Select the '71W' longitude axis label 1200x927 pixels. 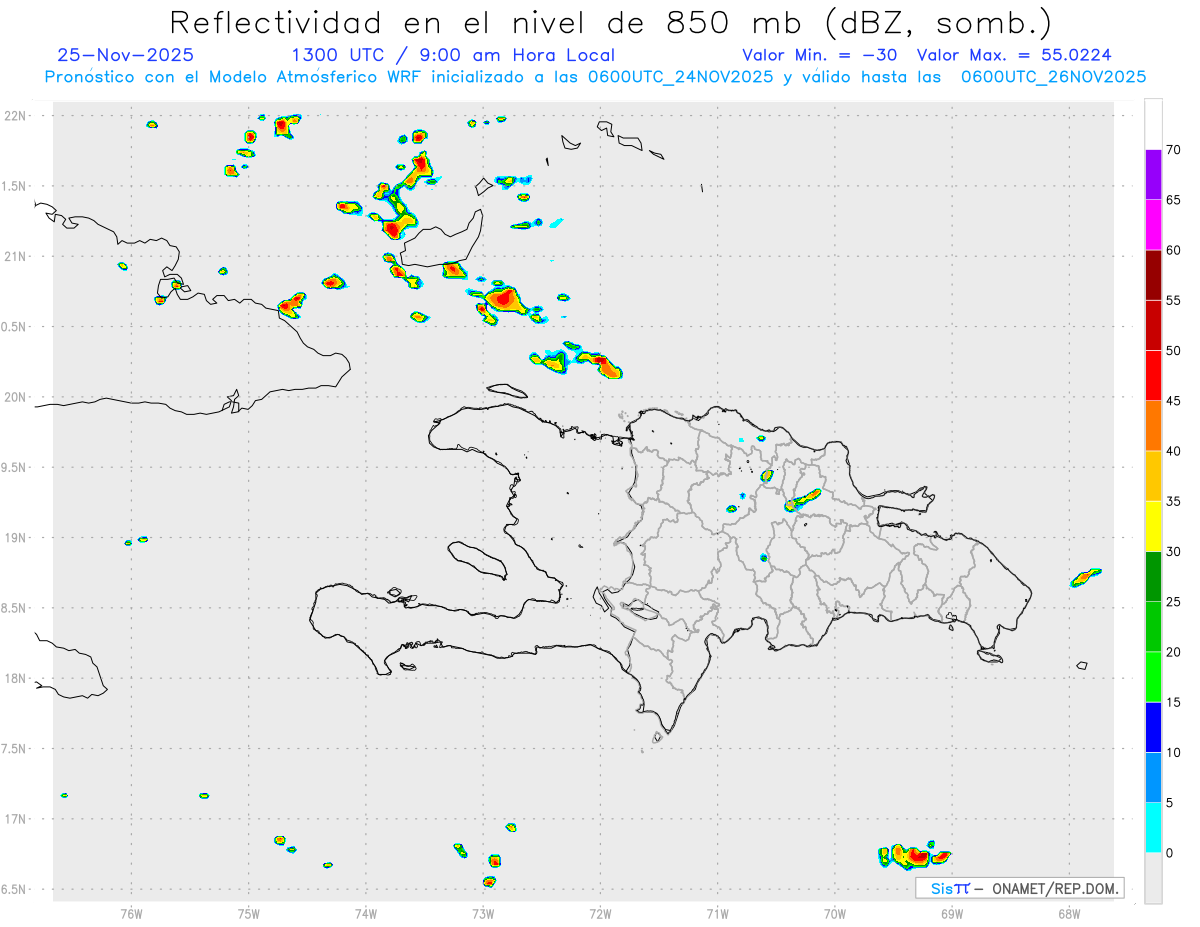point(717,913)
